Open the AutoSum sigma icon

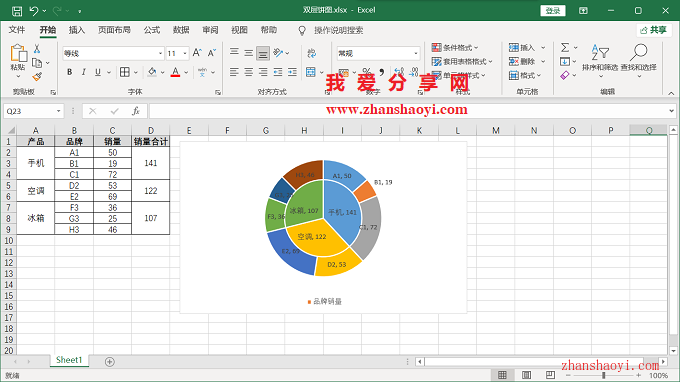pos(565,47)
